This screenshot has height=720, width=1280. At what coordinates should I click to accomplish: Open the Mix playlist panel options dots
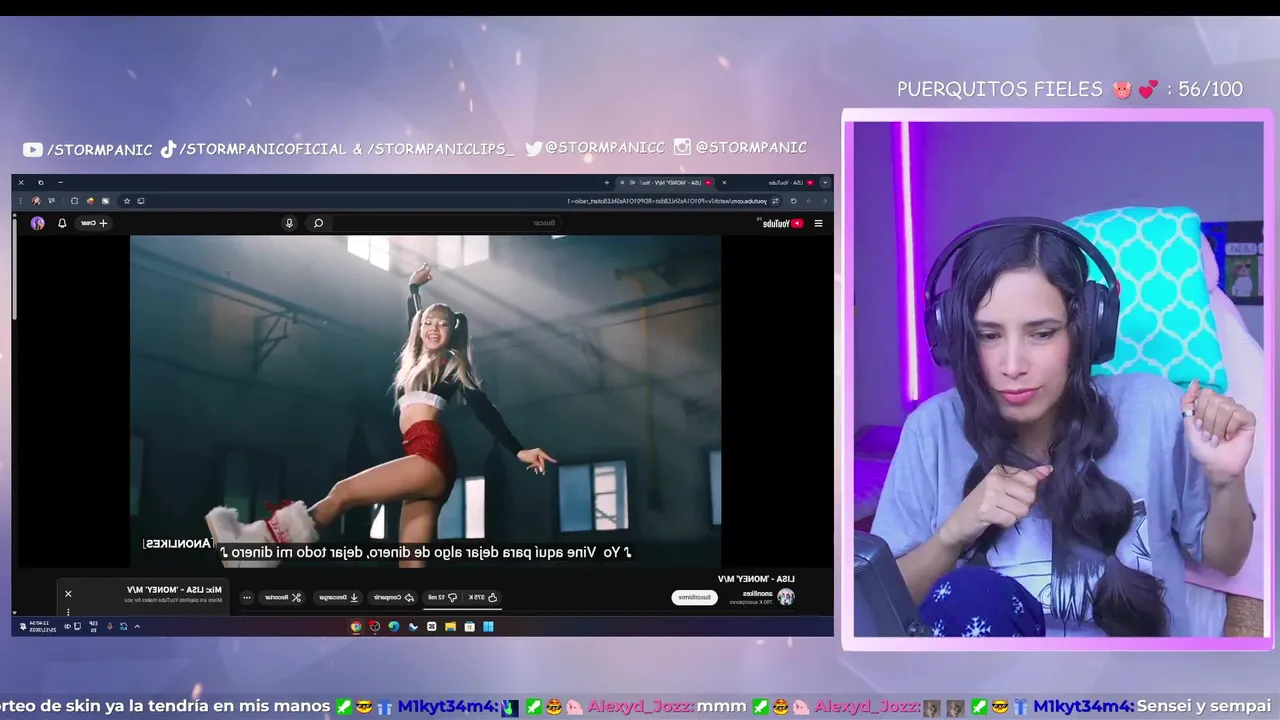pyautogui.click(x=68, y=612)
